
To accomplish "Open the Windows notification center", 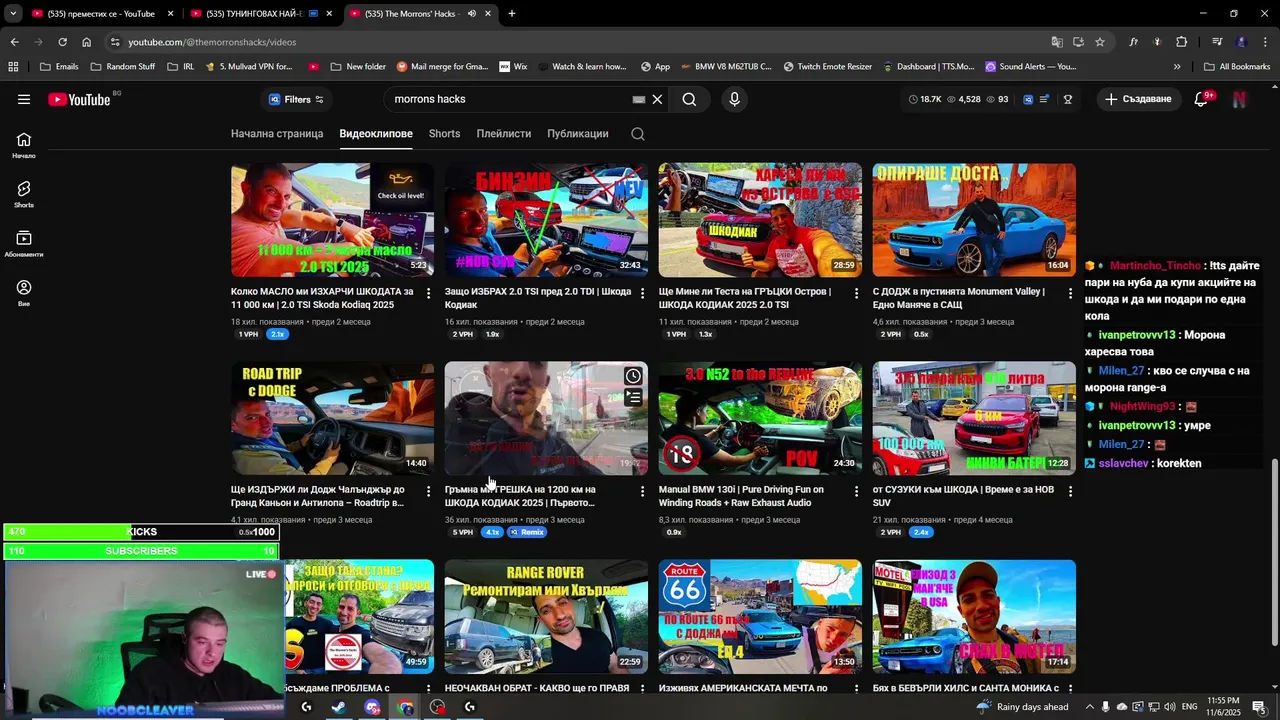I will click(1259, 707).
